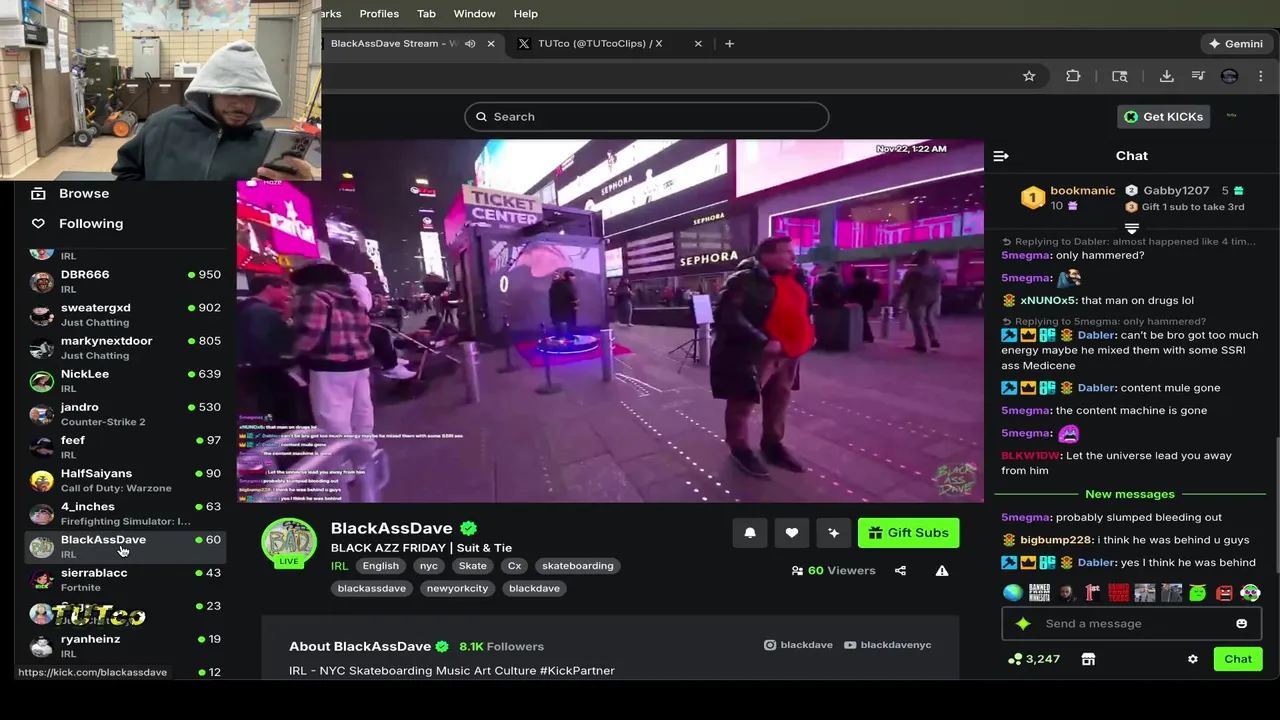The height and width of the screenshot is (720, 1280).
Task: Close the TUTco X tab
Action: 698,44
